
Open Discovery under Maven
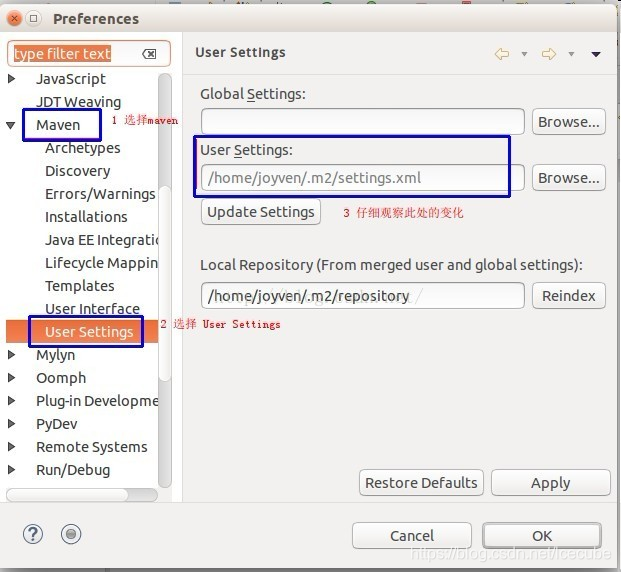[78, 171]
